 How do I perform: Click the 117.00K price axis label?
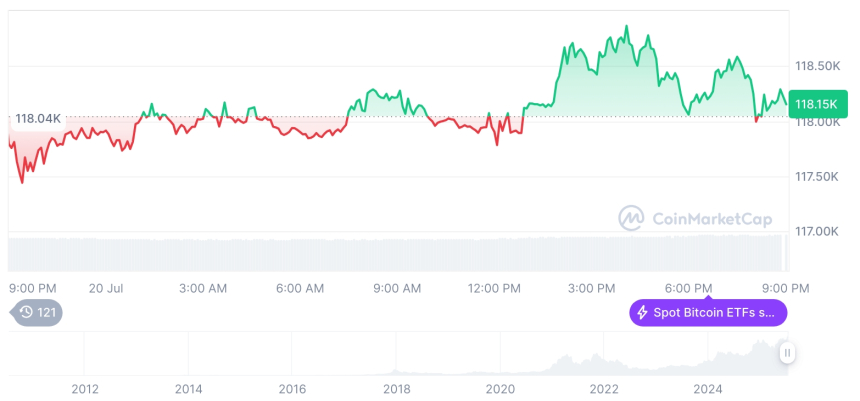pos(817,231)
